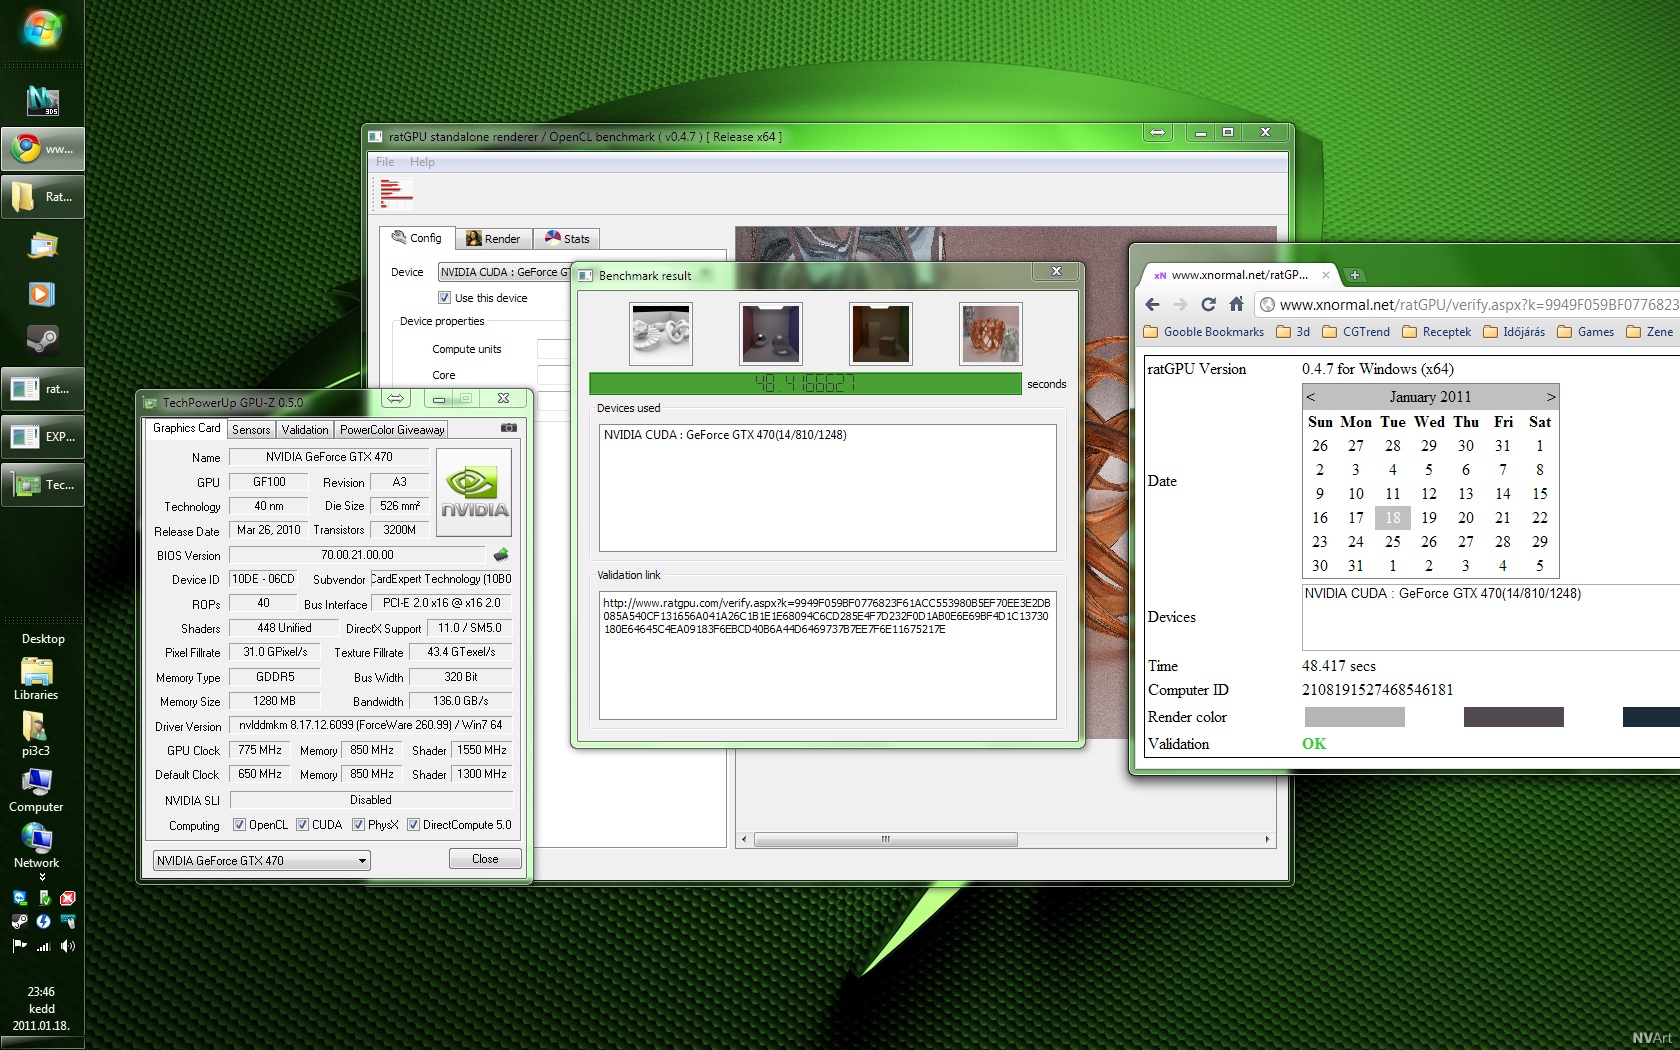
Task: Go to next month in calendar
Action: click(x=1551, y=397)
